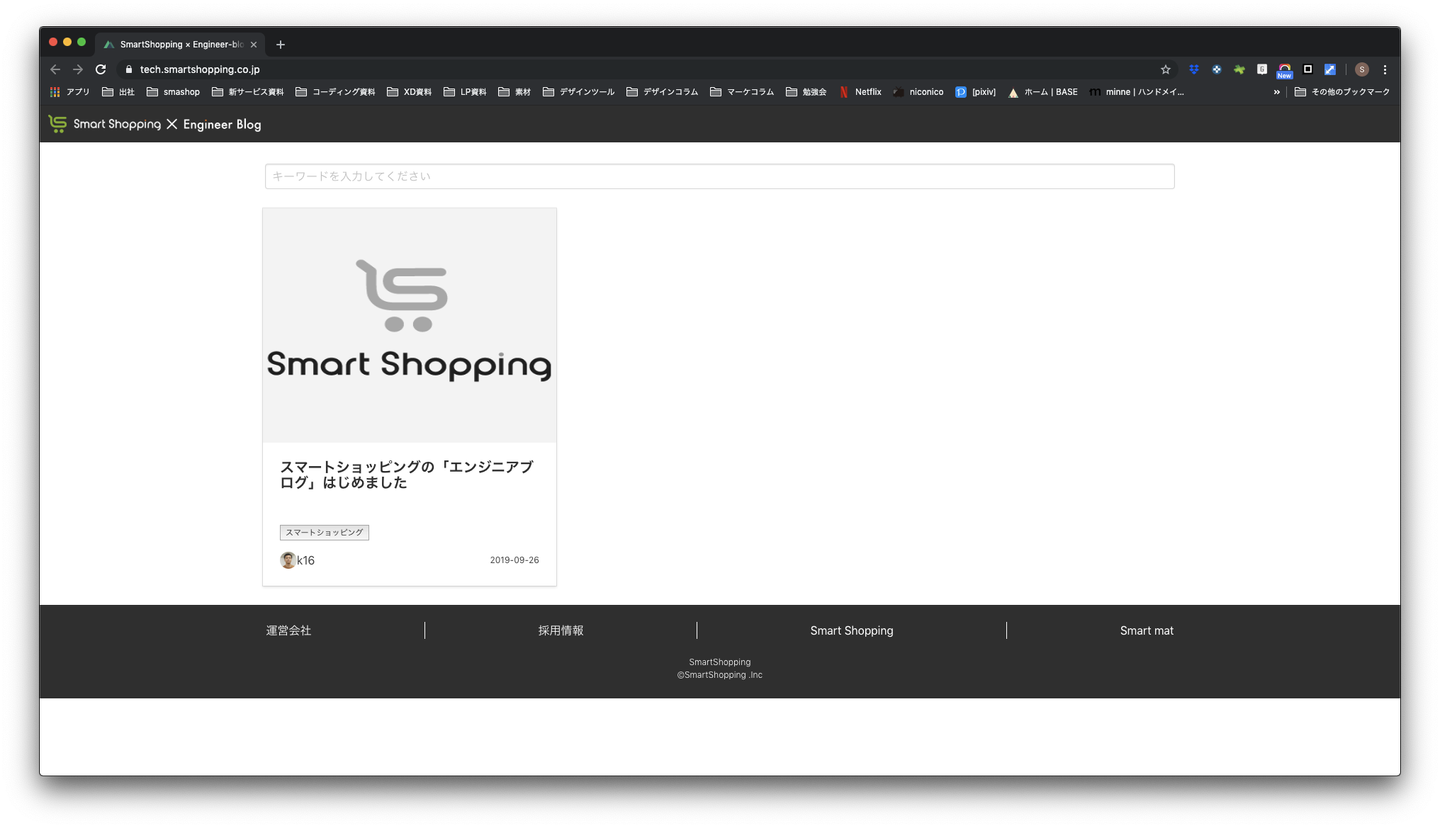Open the Dropbox extension icon

[x=1193, y=70]
